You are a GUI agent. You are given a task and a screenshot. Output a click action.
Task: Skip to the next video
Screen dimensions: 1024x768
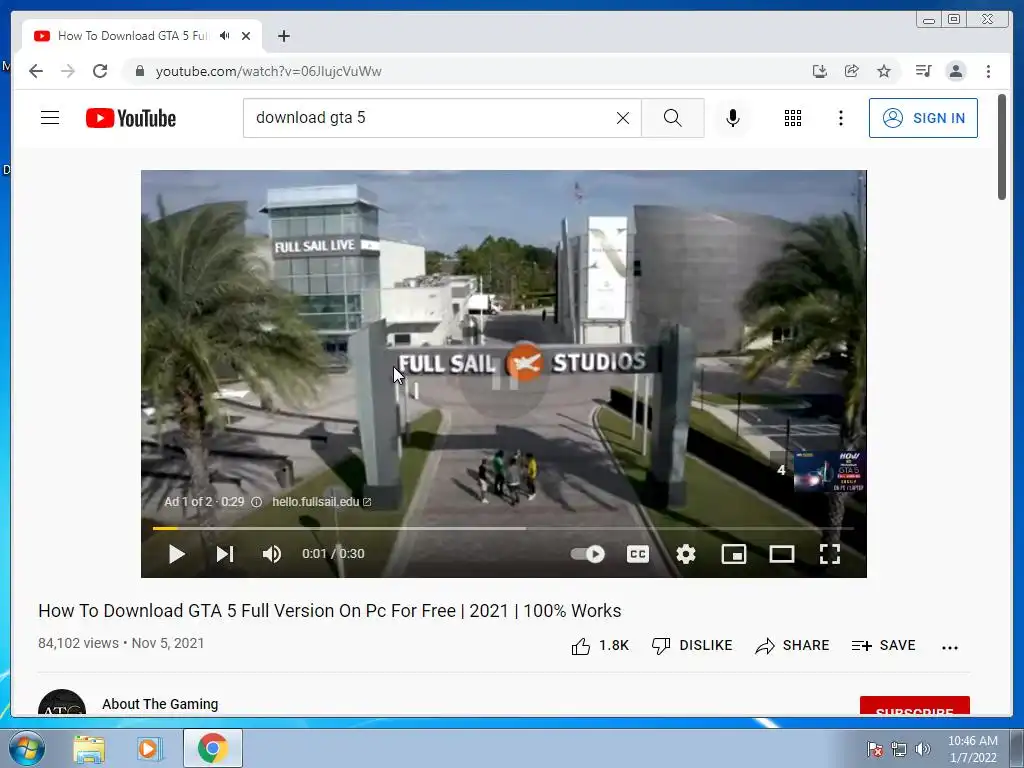(x=225, y=554)
